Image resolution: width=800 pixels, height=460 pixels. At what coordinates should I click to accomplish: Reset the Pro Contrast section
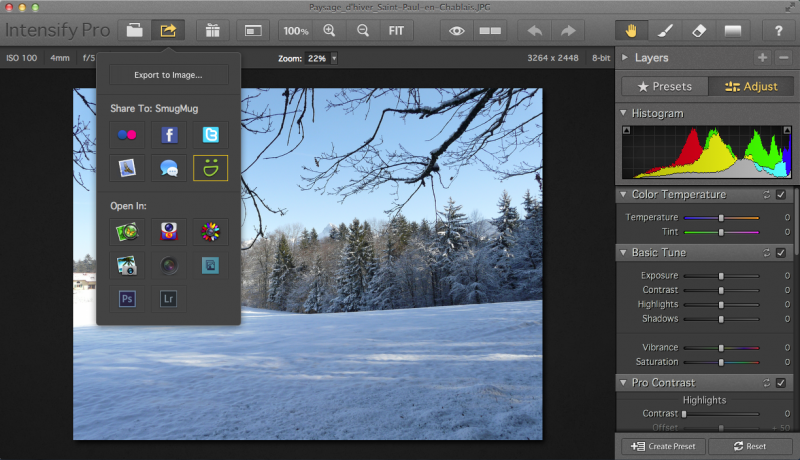tap(766, 382)
